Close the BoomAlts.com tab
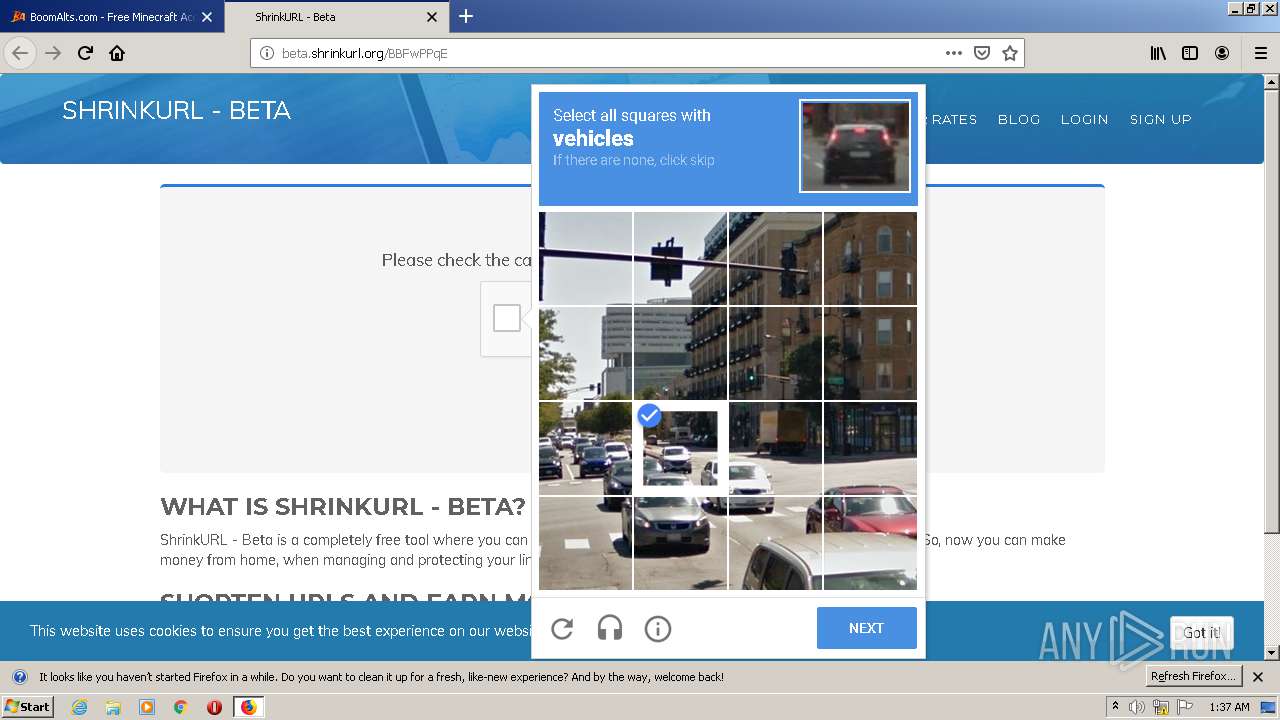 pos(207,17)
